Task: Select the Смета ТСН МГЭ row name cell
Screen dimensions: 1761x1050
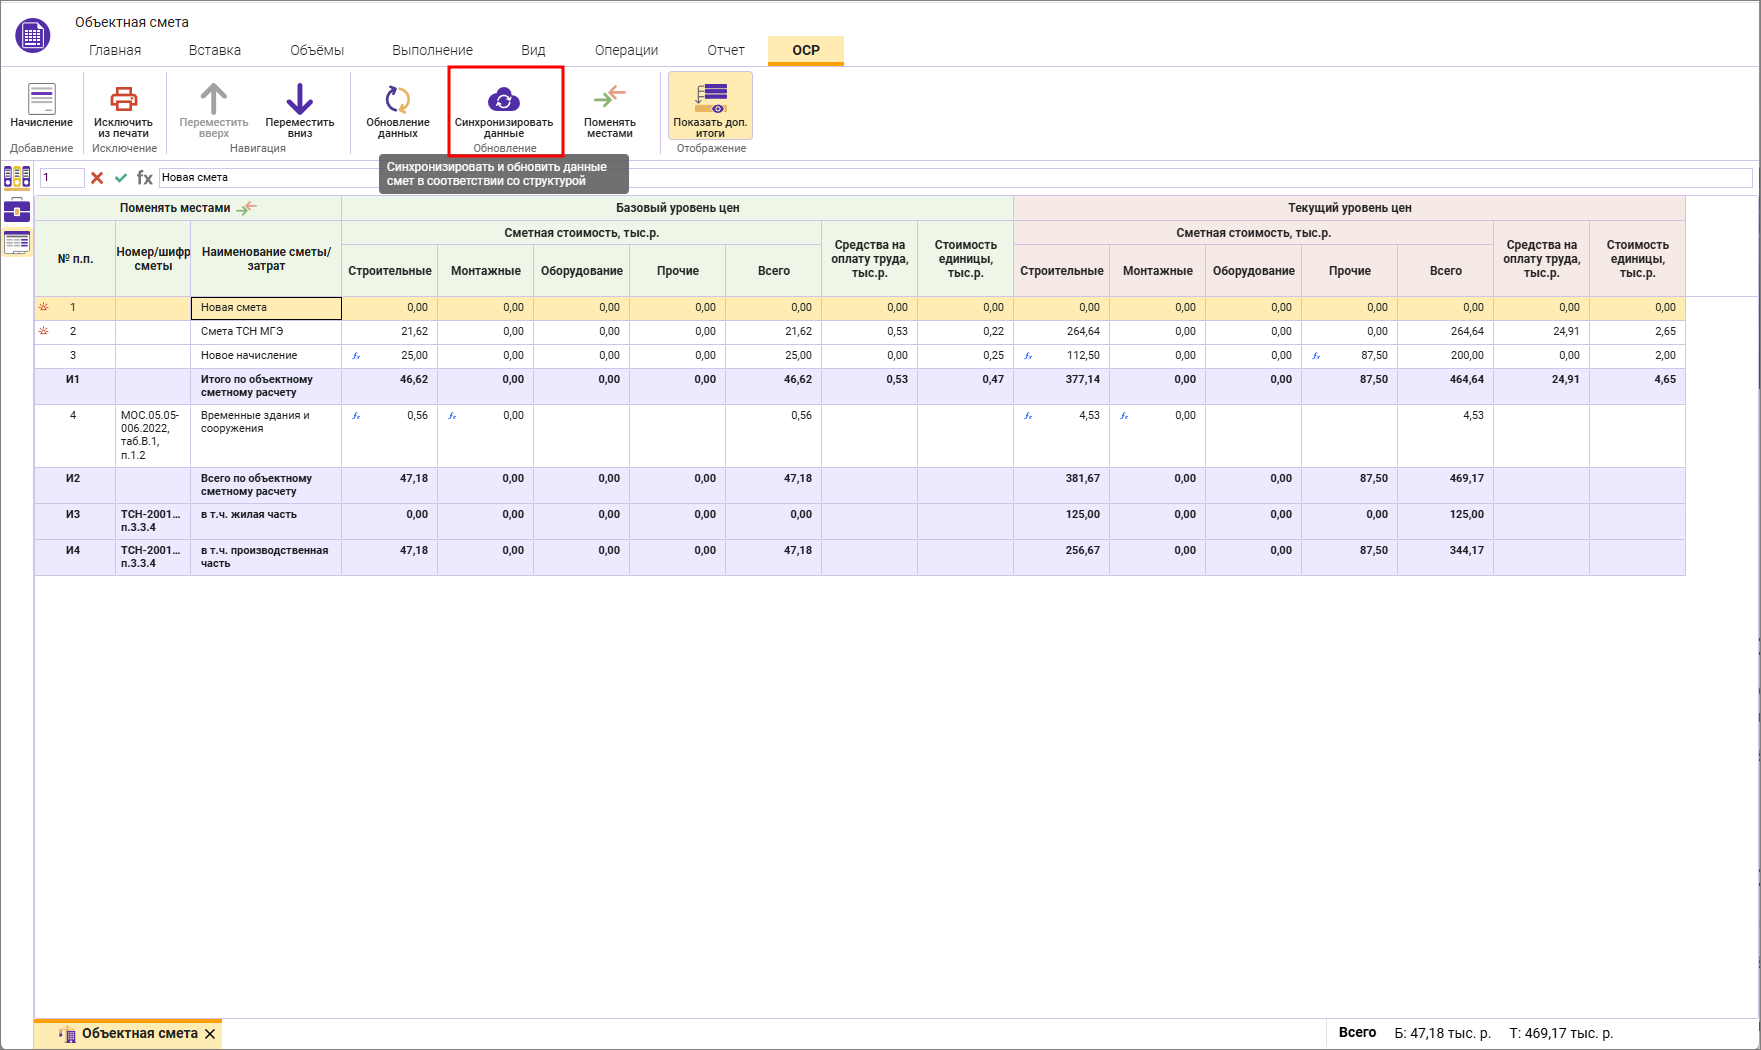Action: (x=265, y=332)
